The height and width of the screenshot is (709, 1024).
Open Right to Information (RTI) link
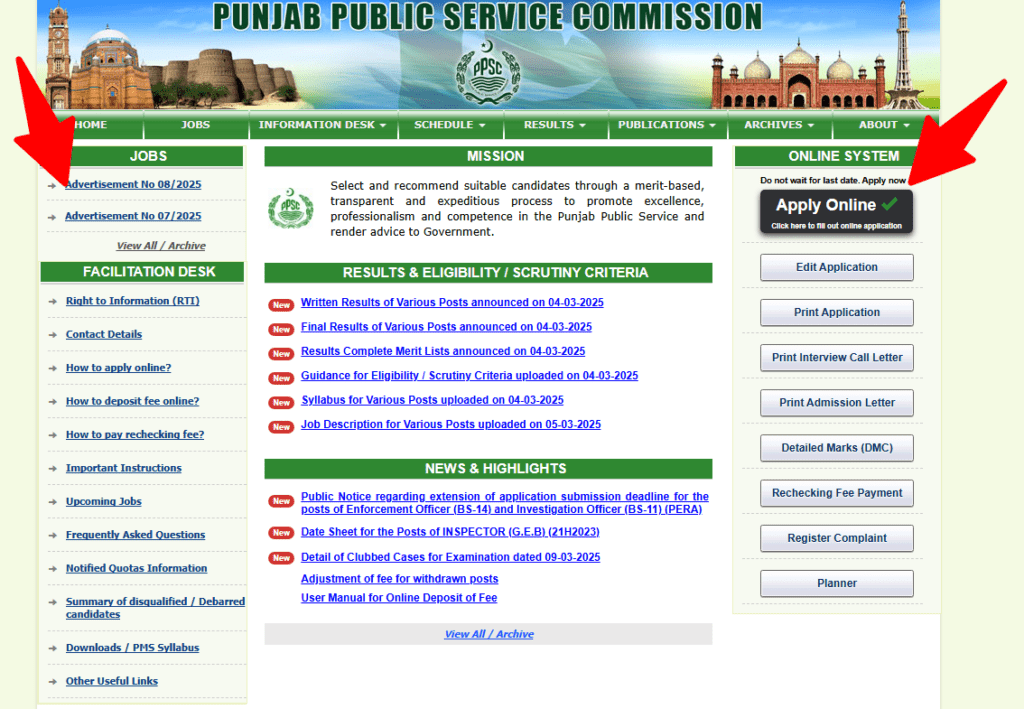(133, 301)
